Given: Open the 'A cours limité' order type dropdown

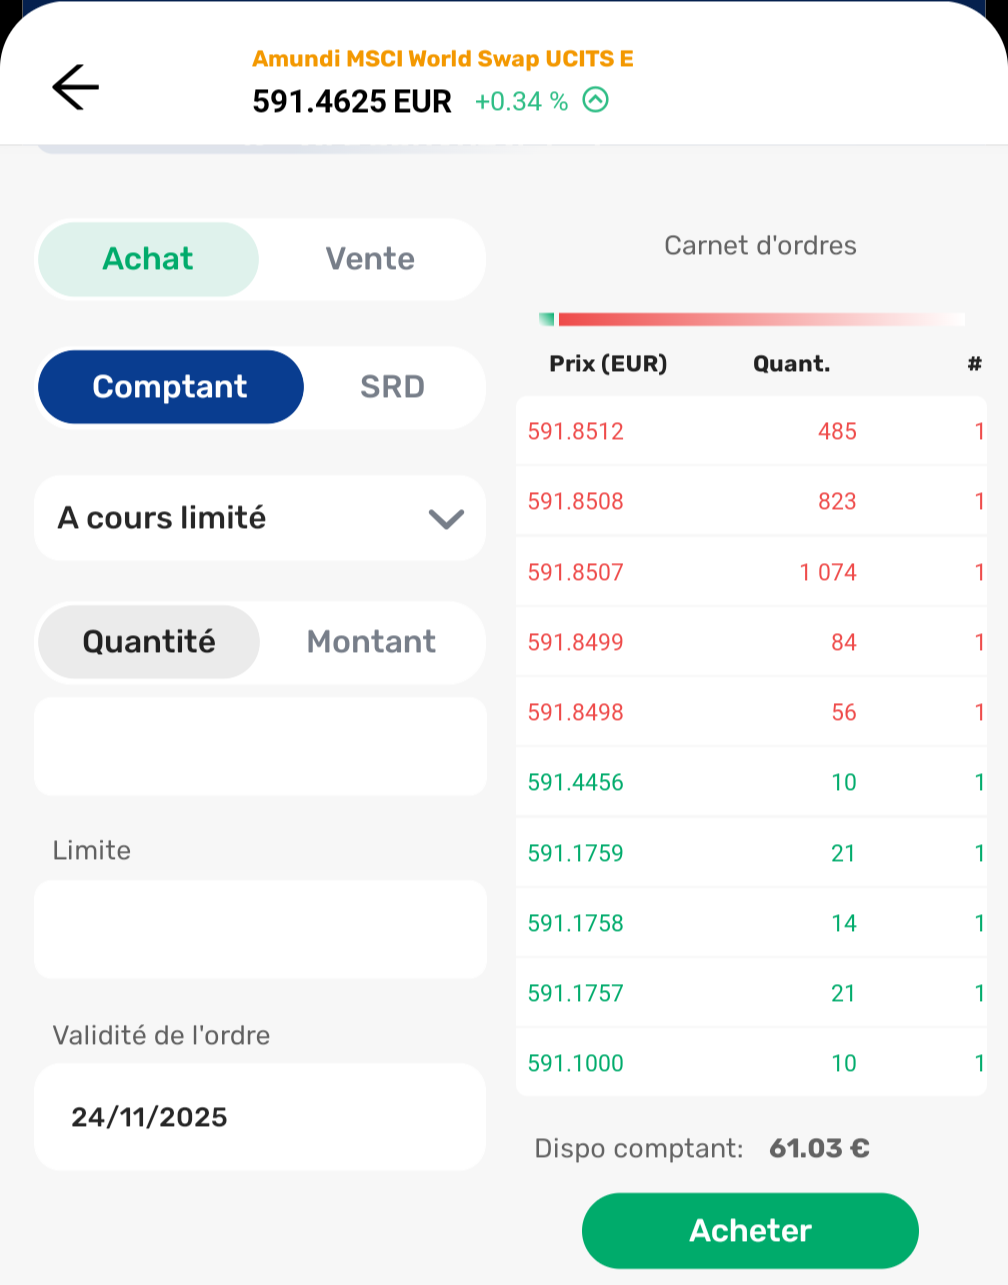Looking at the screenshot, I should (240, 518).
